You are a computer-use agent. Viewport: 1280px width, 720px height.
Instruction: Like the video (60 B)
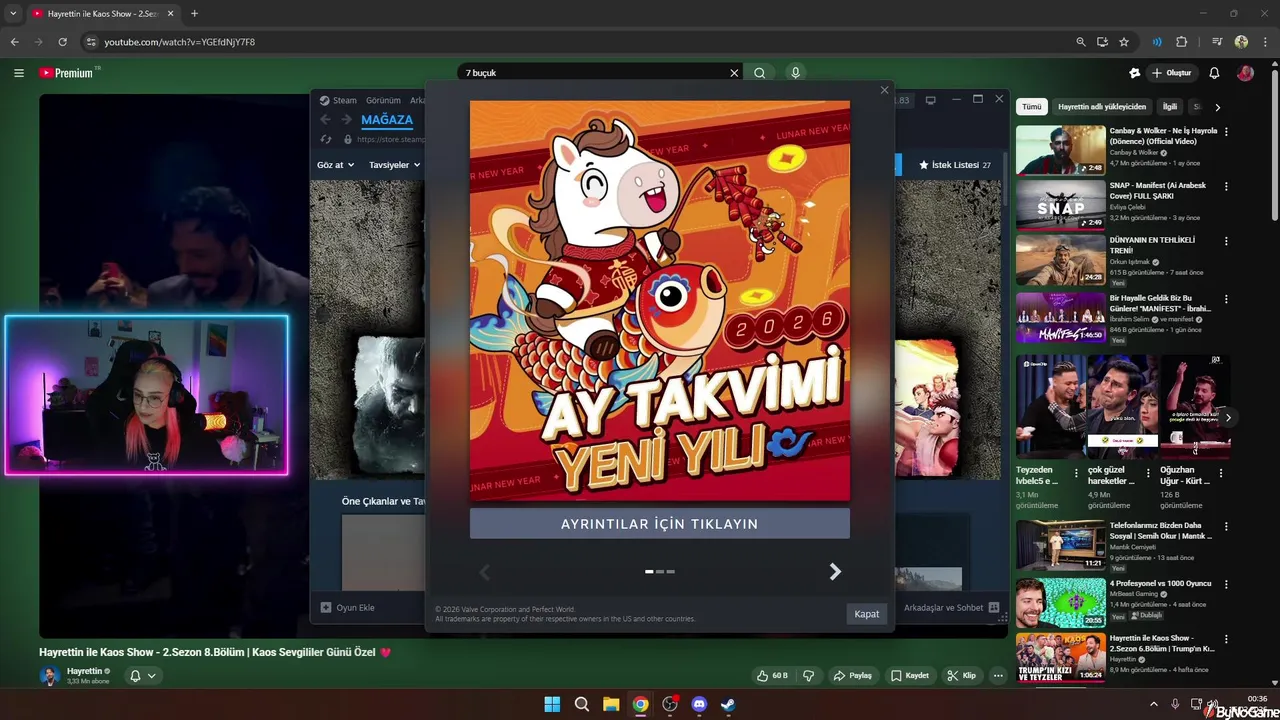(x=772, y=675)
